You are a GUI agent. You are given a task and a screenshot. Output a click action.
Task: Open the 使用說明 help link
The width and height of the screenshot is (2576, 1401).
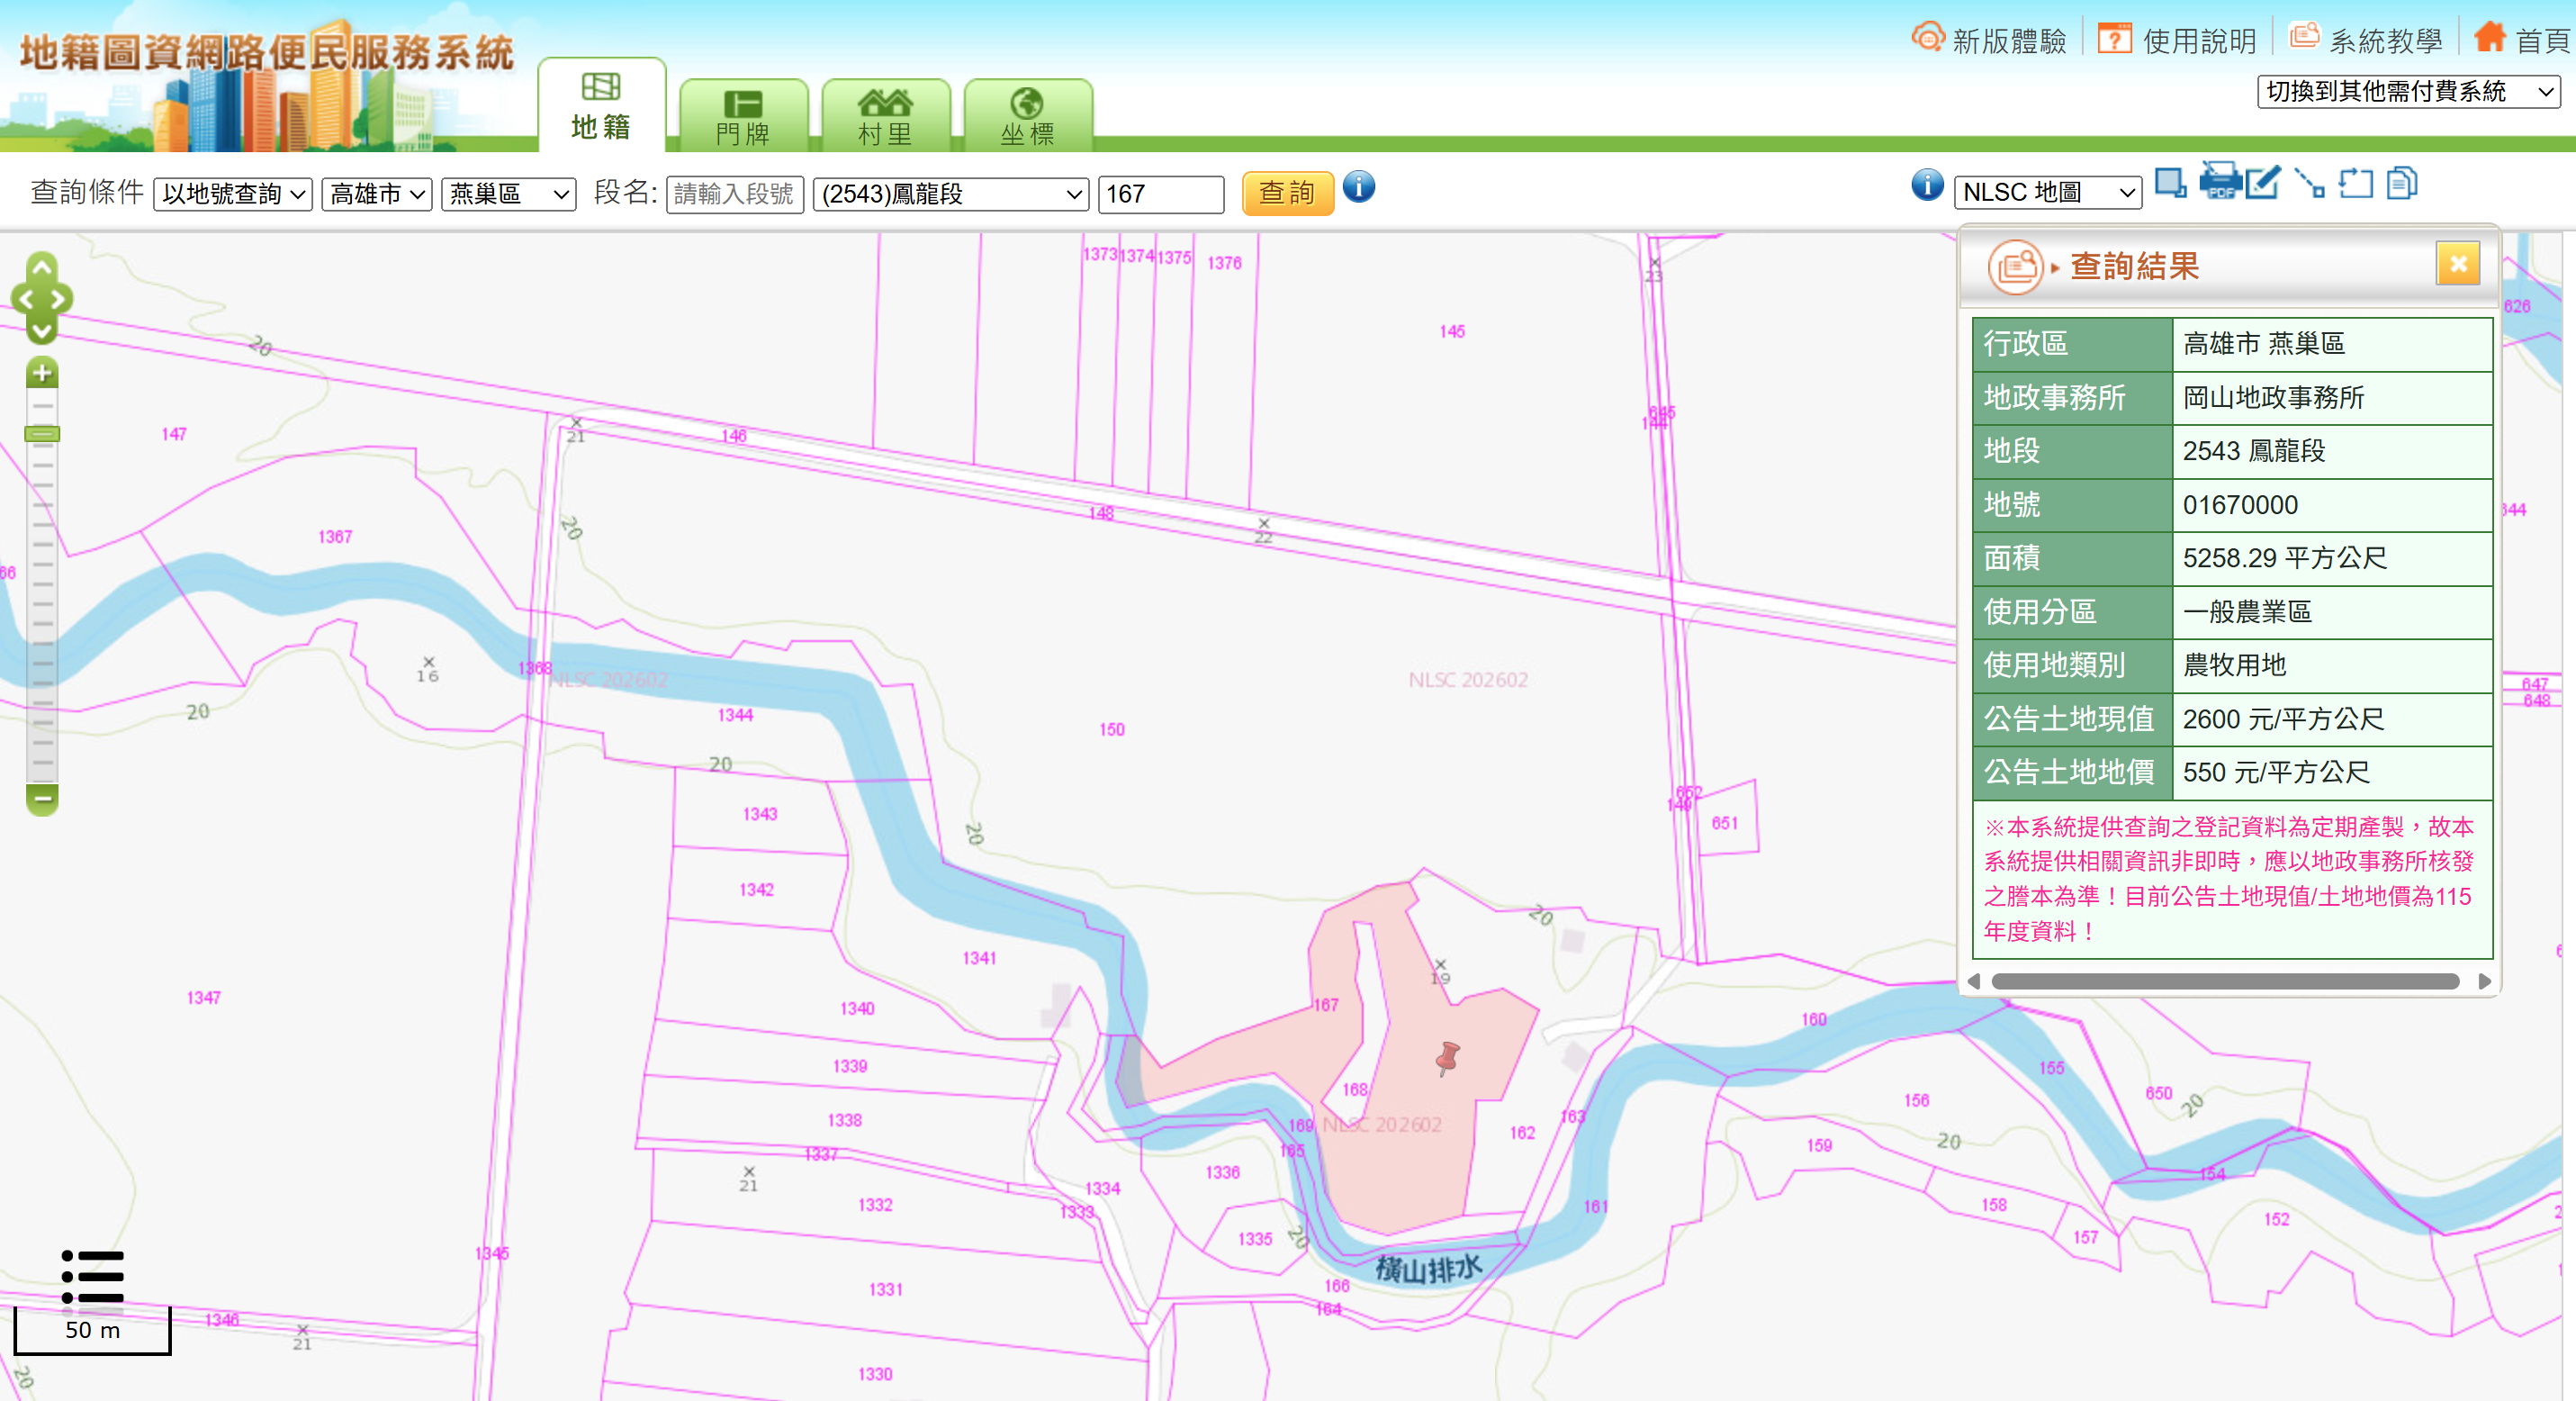click(2177, 40)
